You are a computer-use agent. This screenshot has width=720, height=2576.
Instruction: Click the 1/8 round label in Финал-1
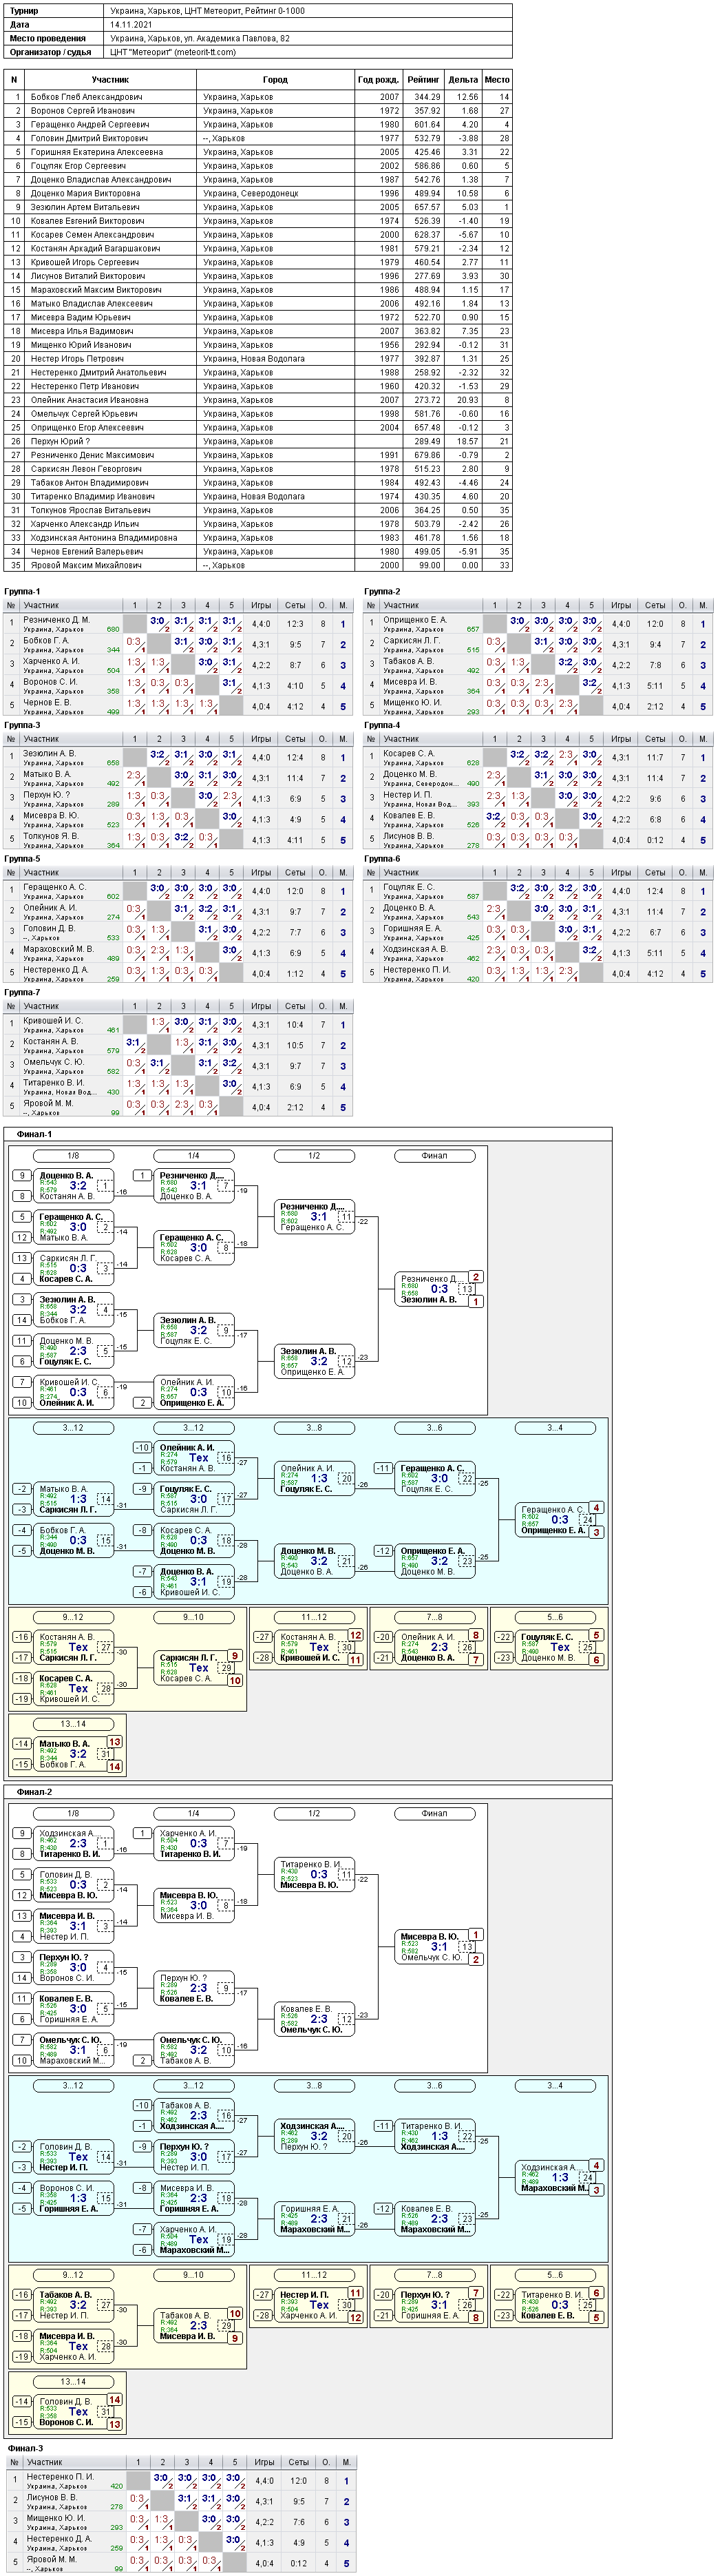pyautogui.click(x=73, y=1155)
